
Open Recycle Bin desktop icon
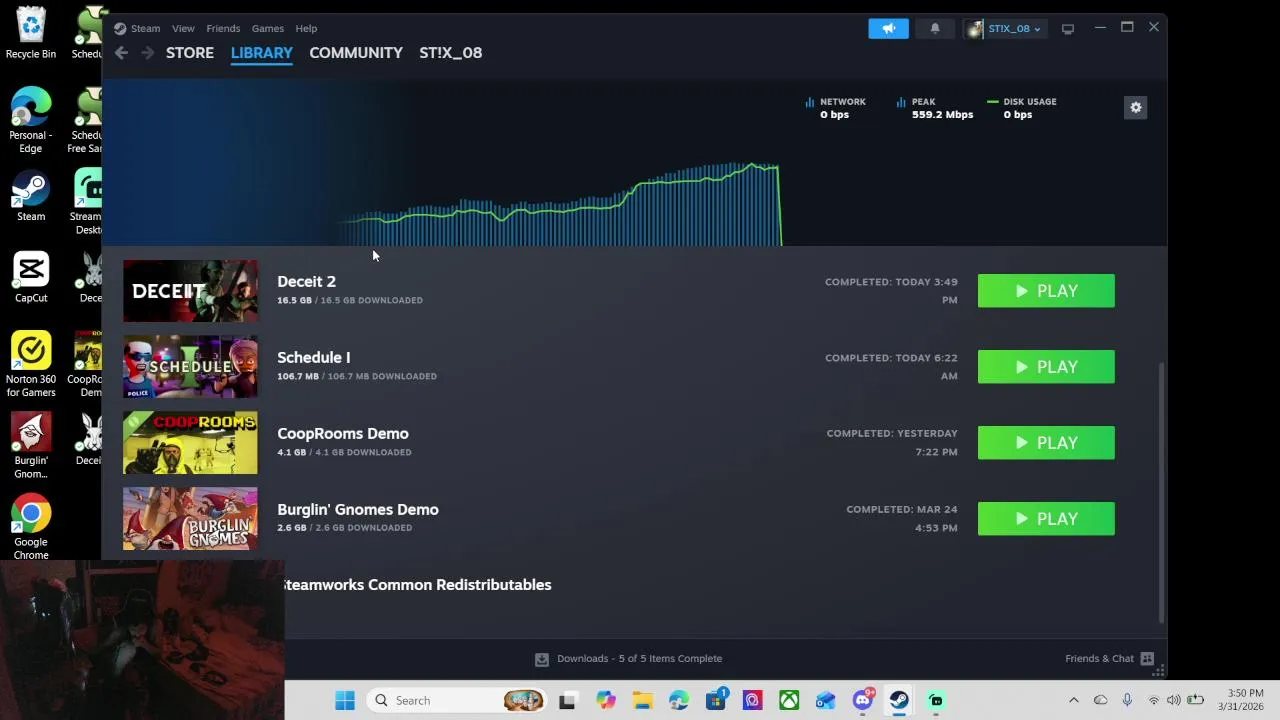coord(31,34)
